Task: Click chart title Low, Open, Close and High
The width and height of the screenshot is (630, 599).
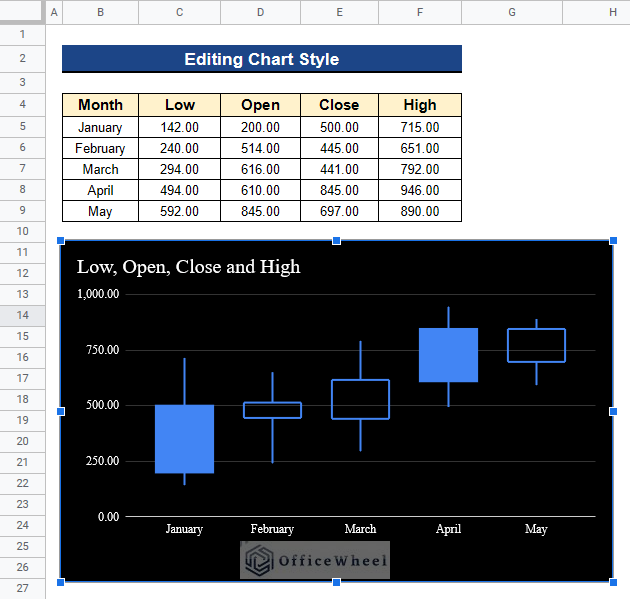Action: (x=188, y=267)
